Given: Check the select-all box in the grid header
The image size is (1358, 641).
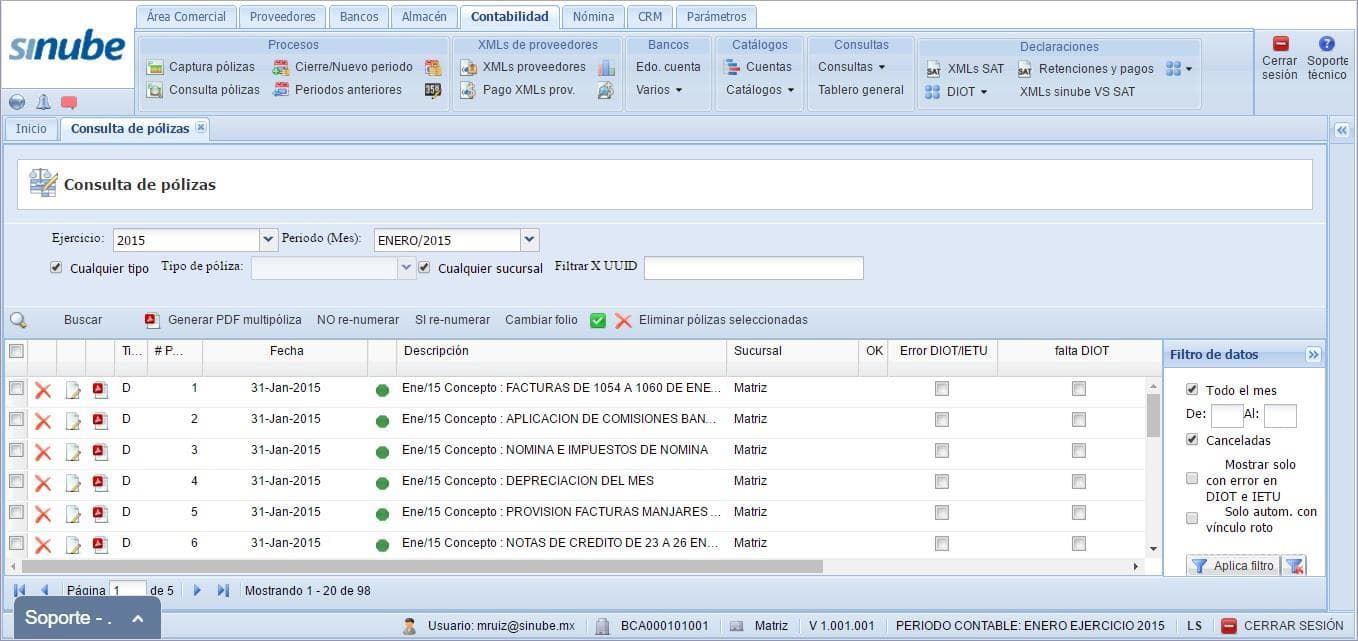Looking at the screenshot, I should [16, 351].
